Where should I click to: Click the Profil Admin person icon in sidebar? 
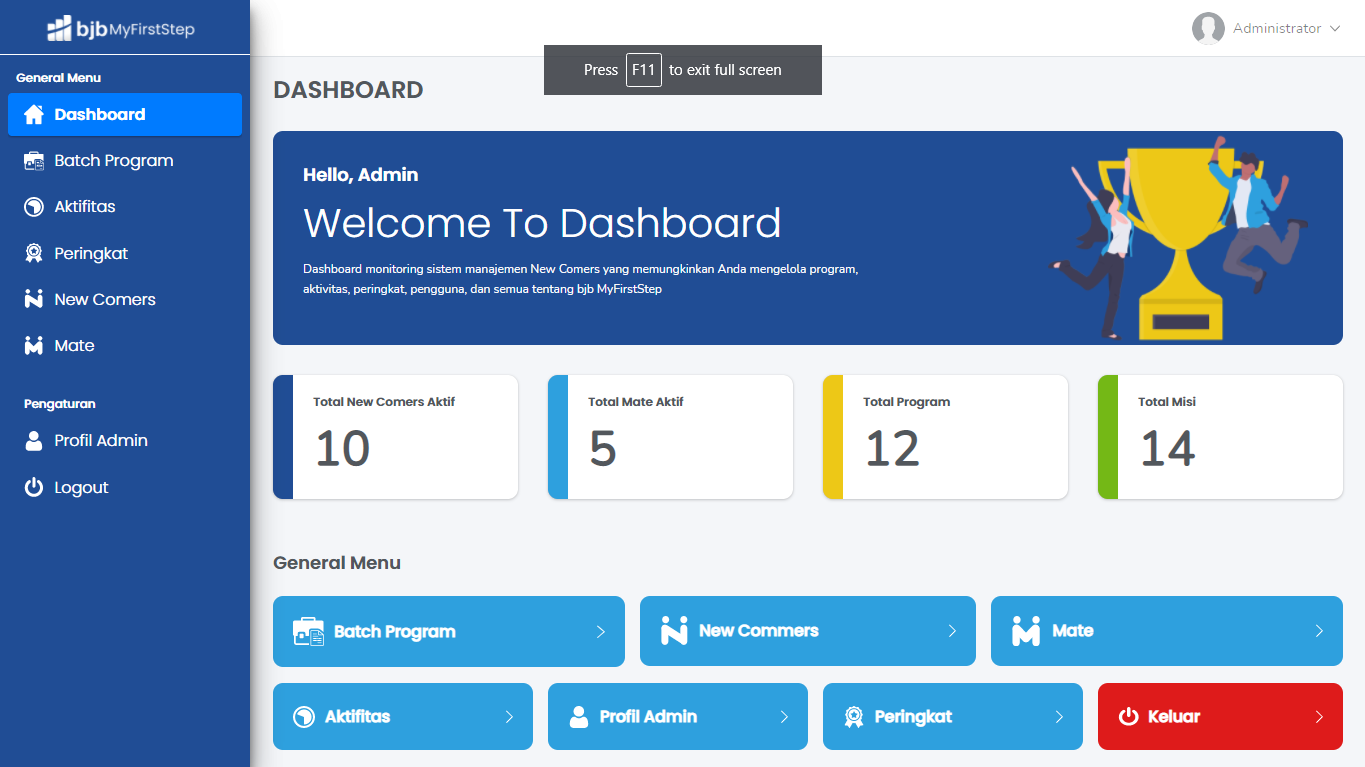[34, 441]
